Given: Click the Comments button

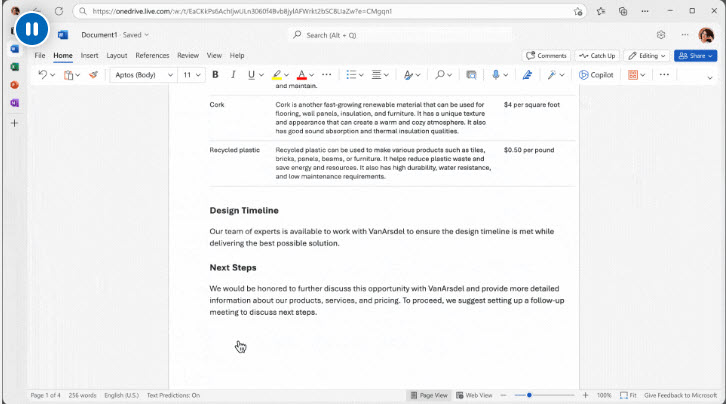Looking at the screenshot, I should 547,56.
